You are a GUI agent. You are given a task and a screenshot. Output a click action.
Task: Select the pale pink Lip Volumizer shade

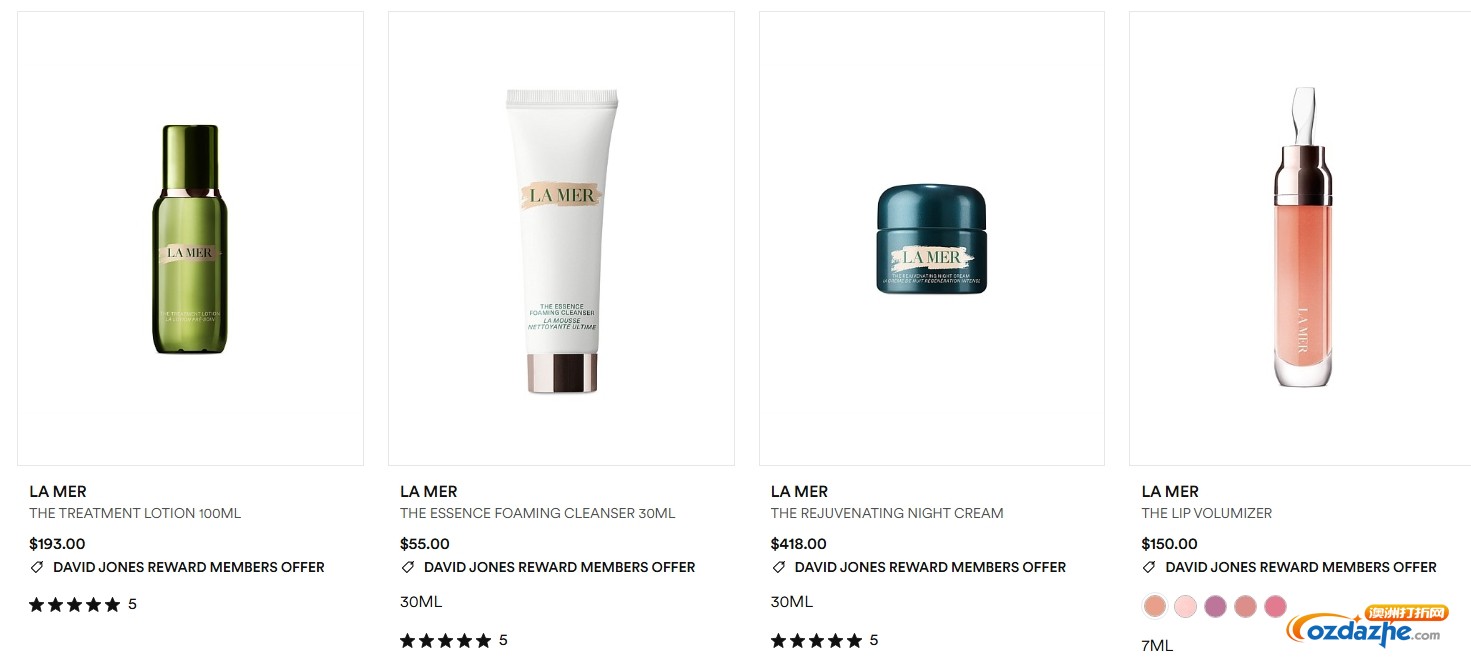[x=1185, y=606]
